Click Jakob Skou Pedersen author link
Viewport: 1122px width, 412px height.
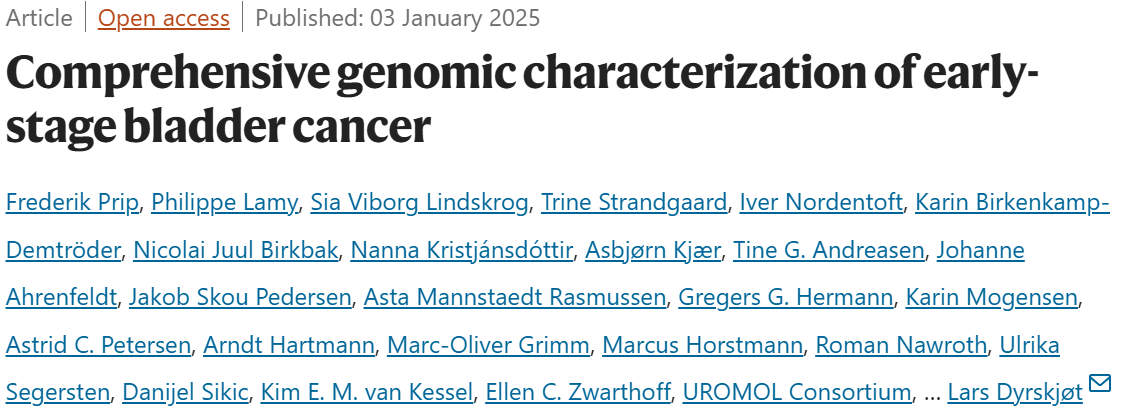point(240,298)
